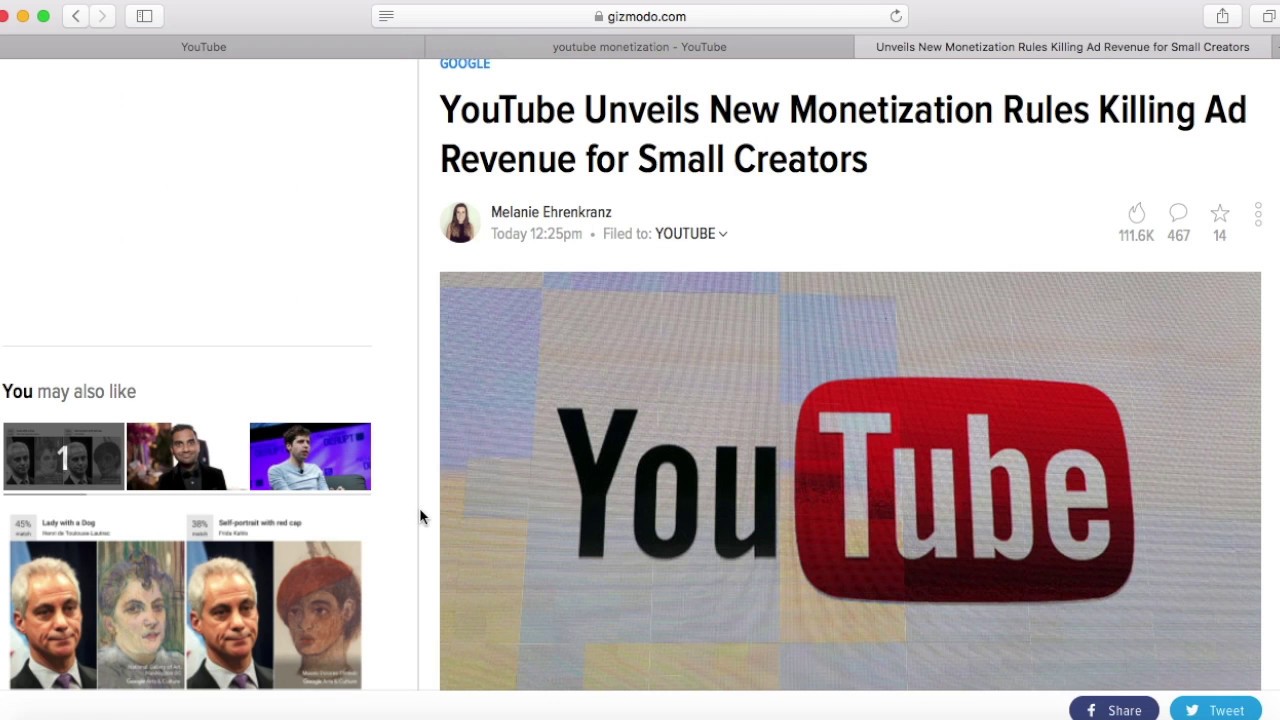Open second recommended thumbnail with smiling man
Image resolution: width=1280 pixels, height=720 pixels.
tap(187, 456)
